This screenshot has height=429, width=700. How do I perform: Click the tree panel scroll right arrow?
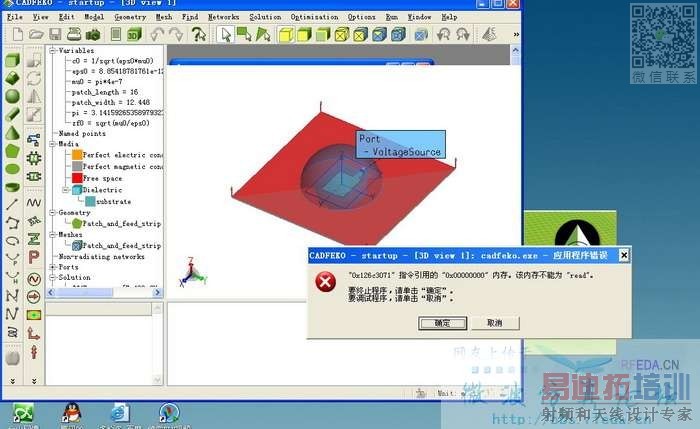(157, 292)
